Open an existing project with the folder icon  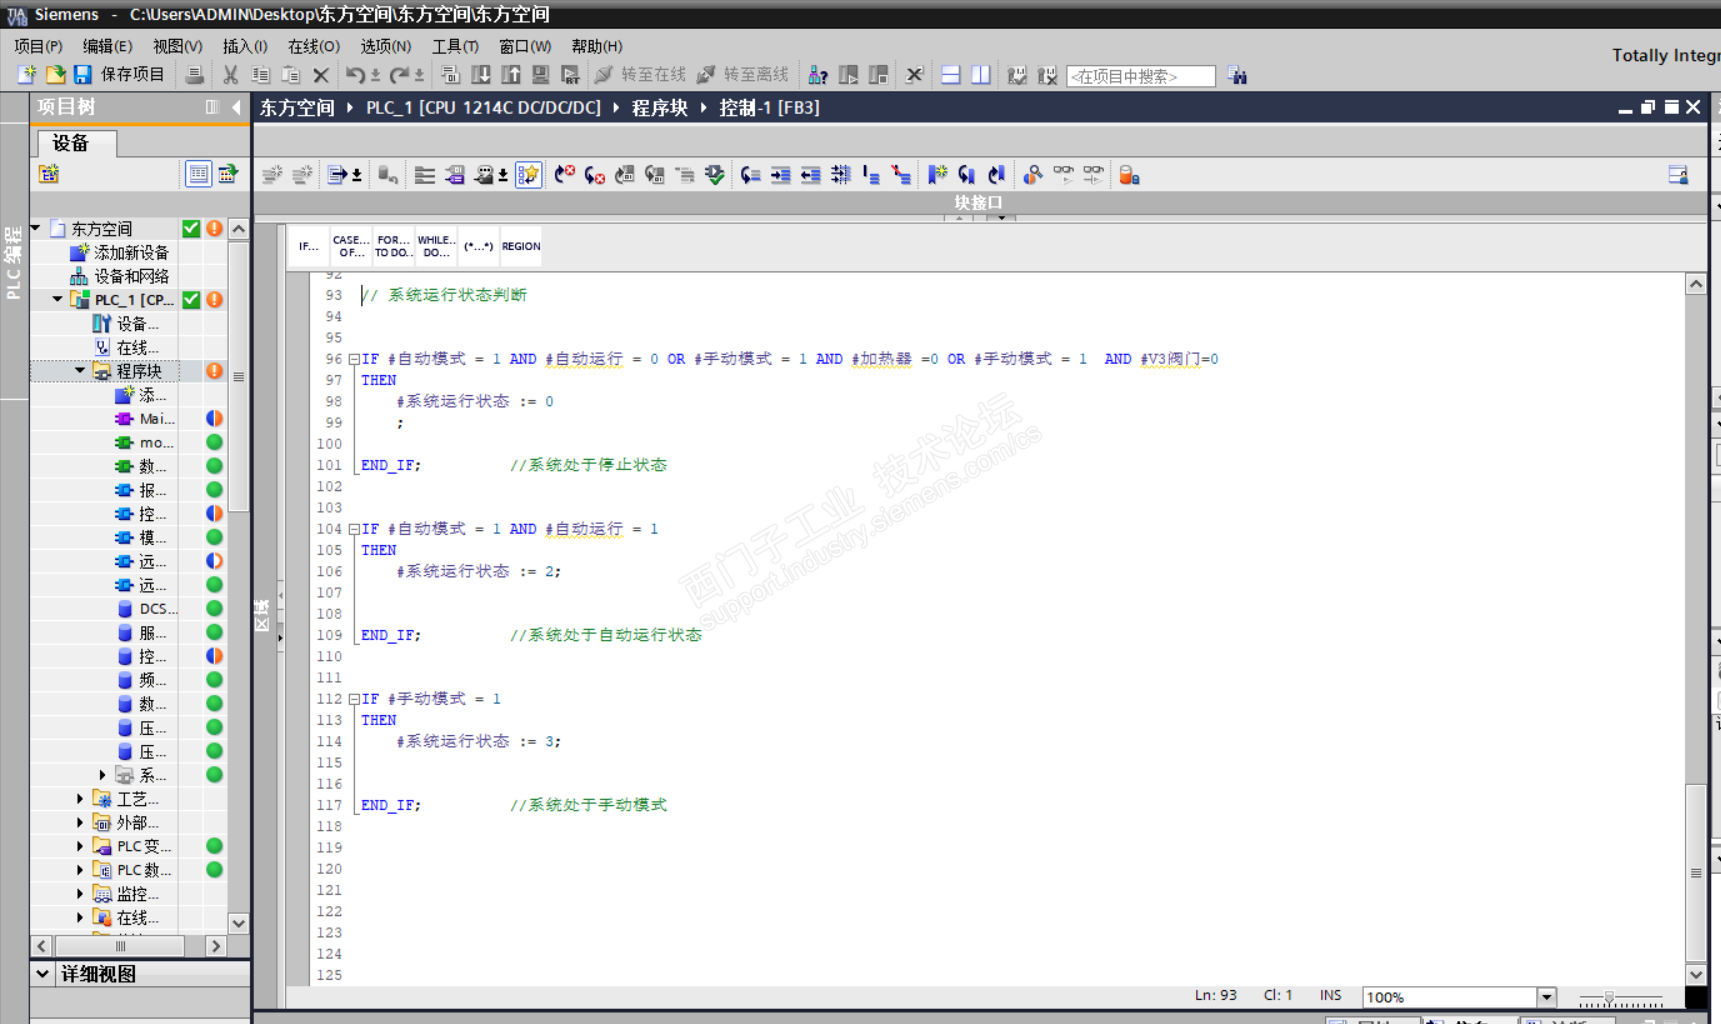55,75
